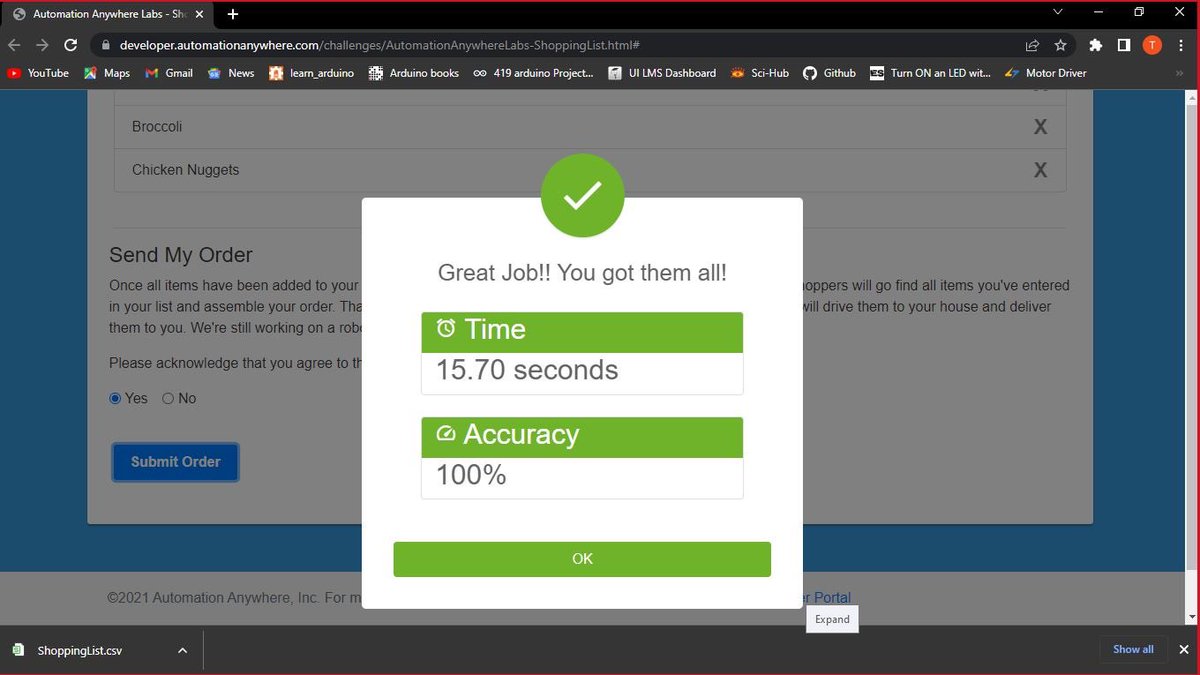Click the OK button in the dialog
This screenshot has width=1200, height=675.
tap(582, 559)
